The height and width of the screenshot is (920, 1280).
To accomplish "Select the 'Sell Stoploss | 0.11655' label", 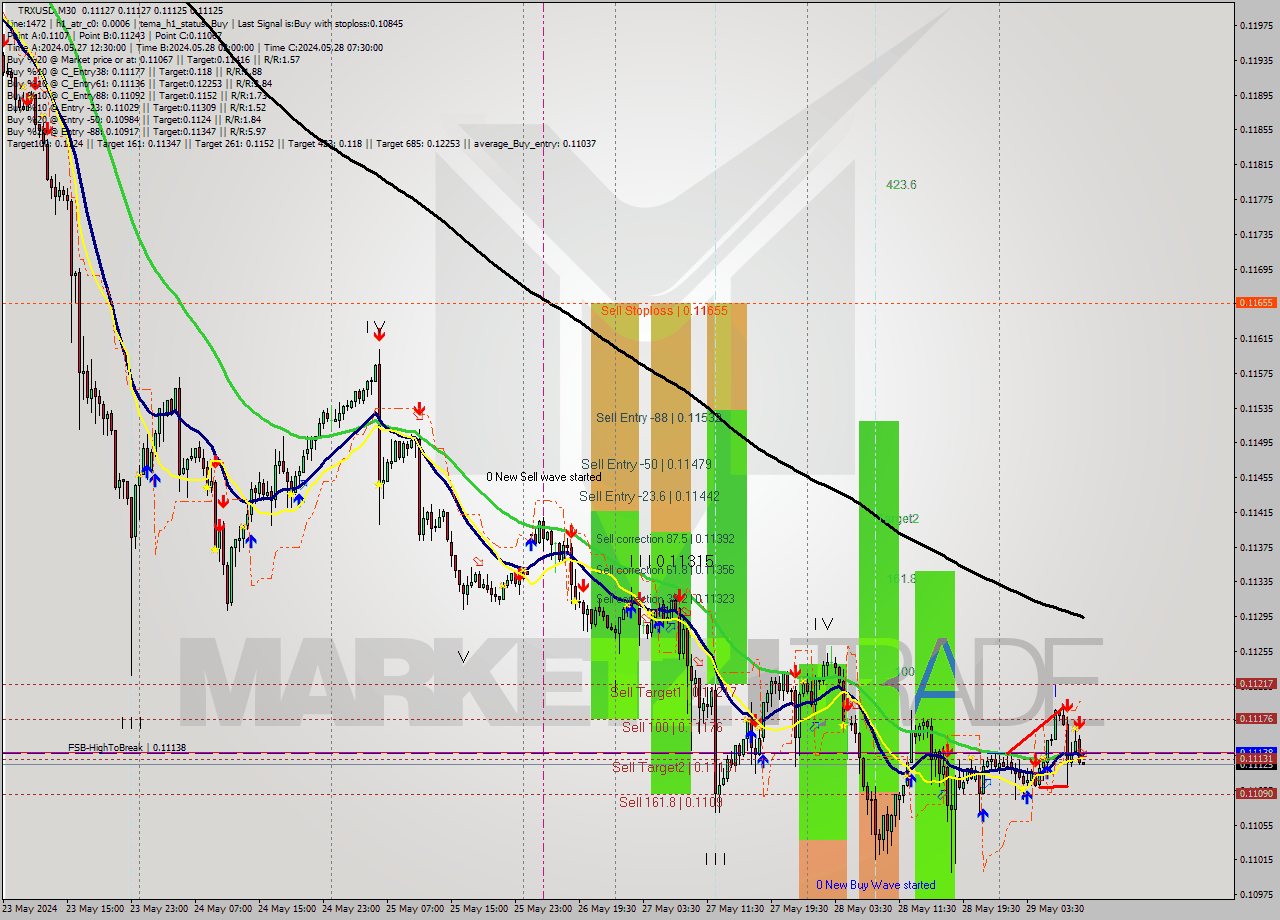I will pos(664,311).
